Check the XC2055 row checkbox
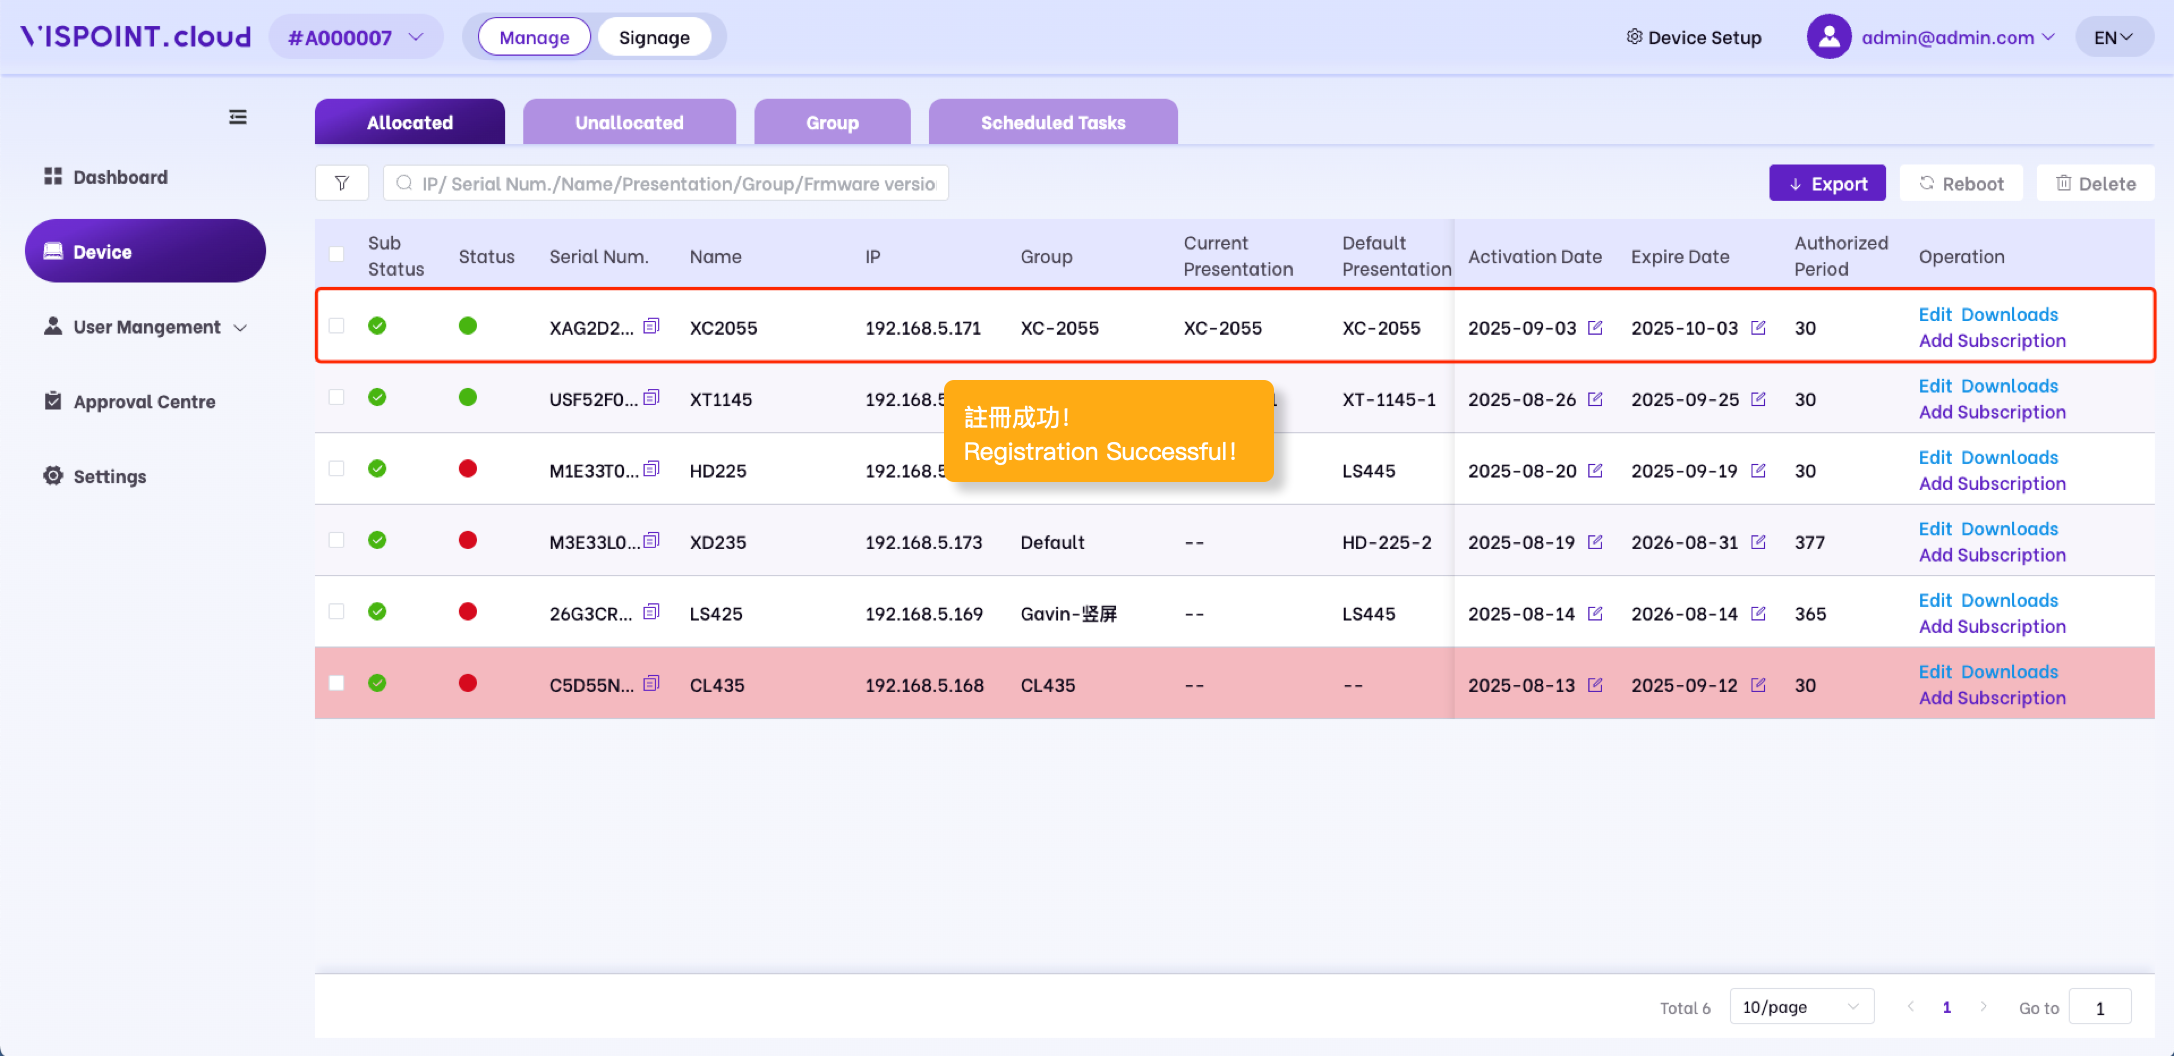Viewport: 2174px width, 1056px height. (337, 326)
